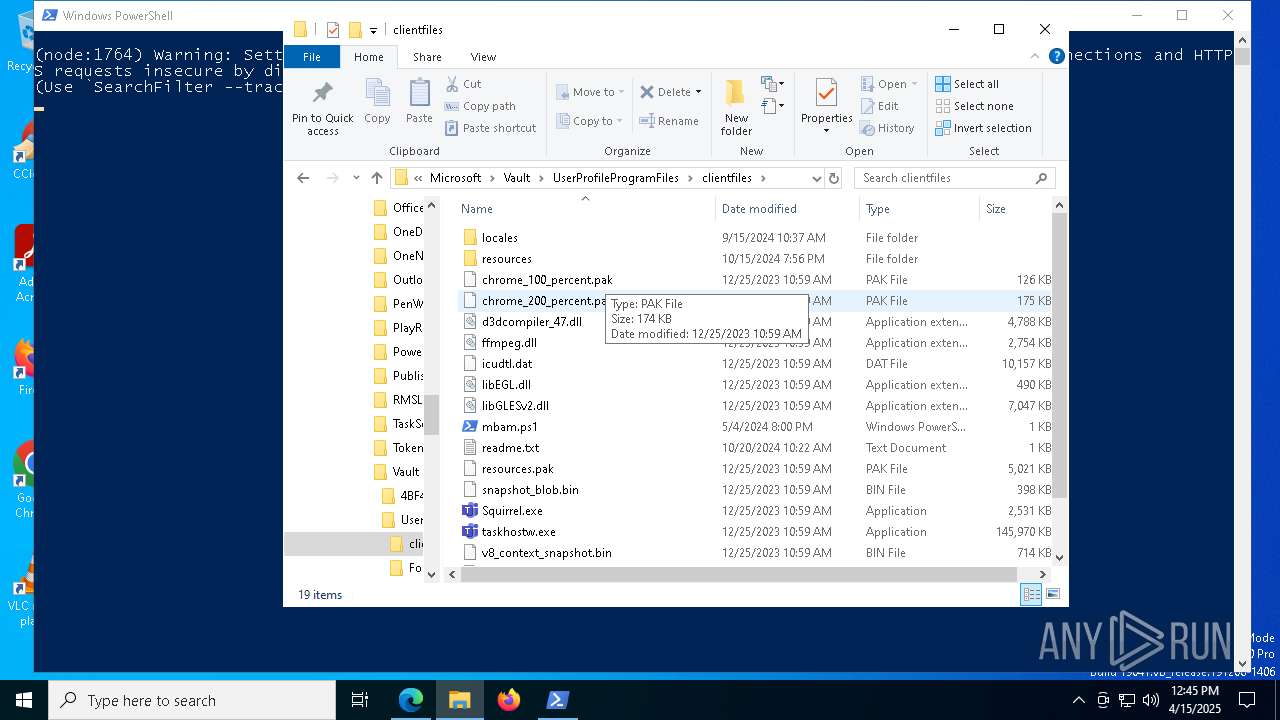Click Edit in Open group
Screen dimensions: 1280x720
coord(879,106)
